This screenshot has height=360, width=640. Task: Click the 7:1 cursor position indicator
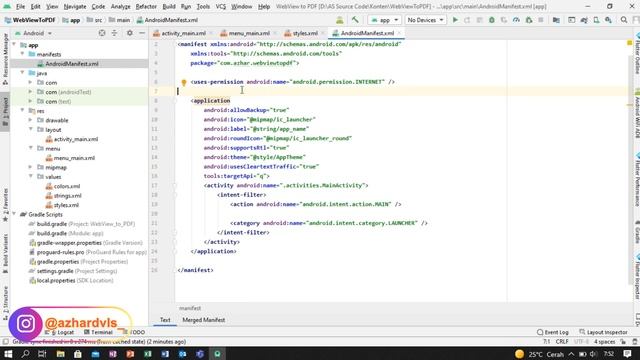(x=547, y=342)
